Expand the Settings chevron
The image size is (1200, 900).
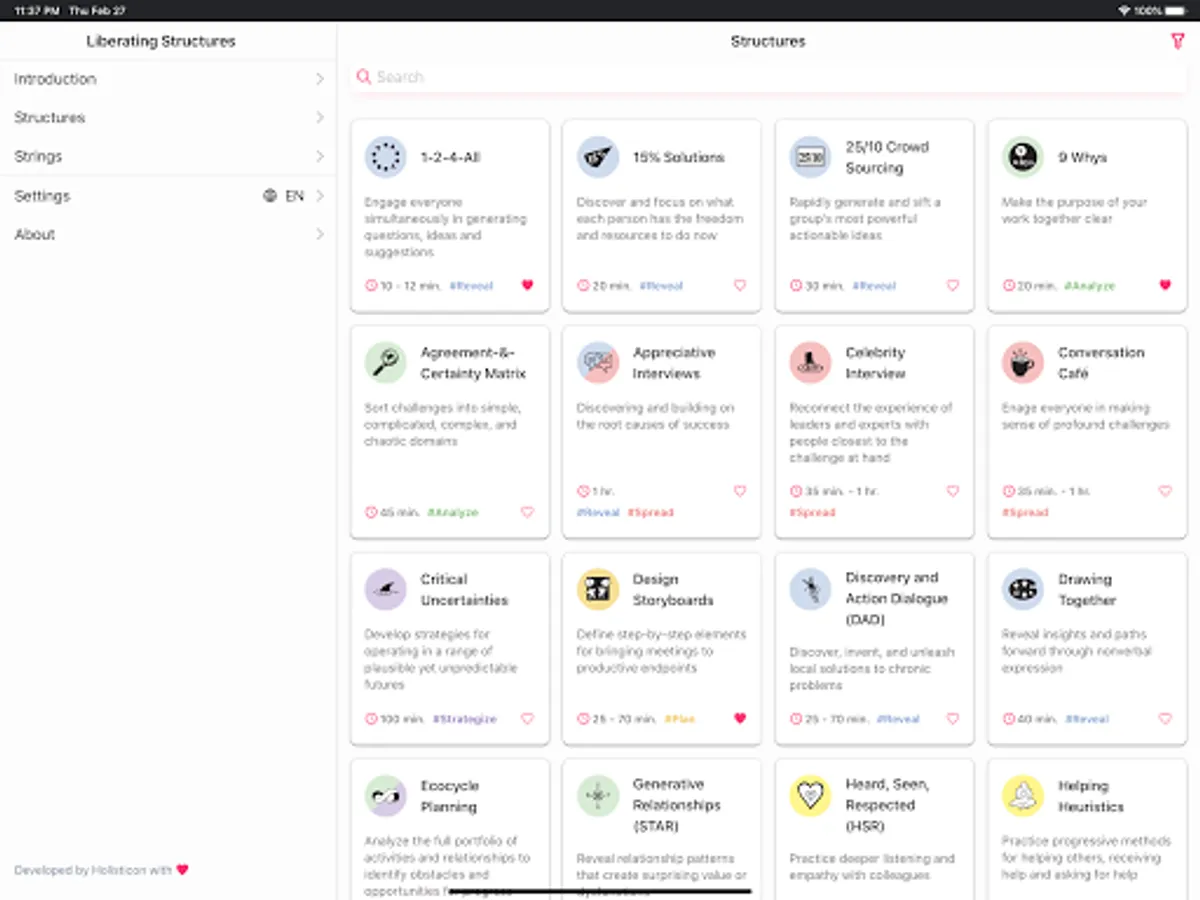point(320,196)
